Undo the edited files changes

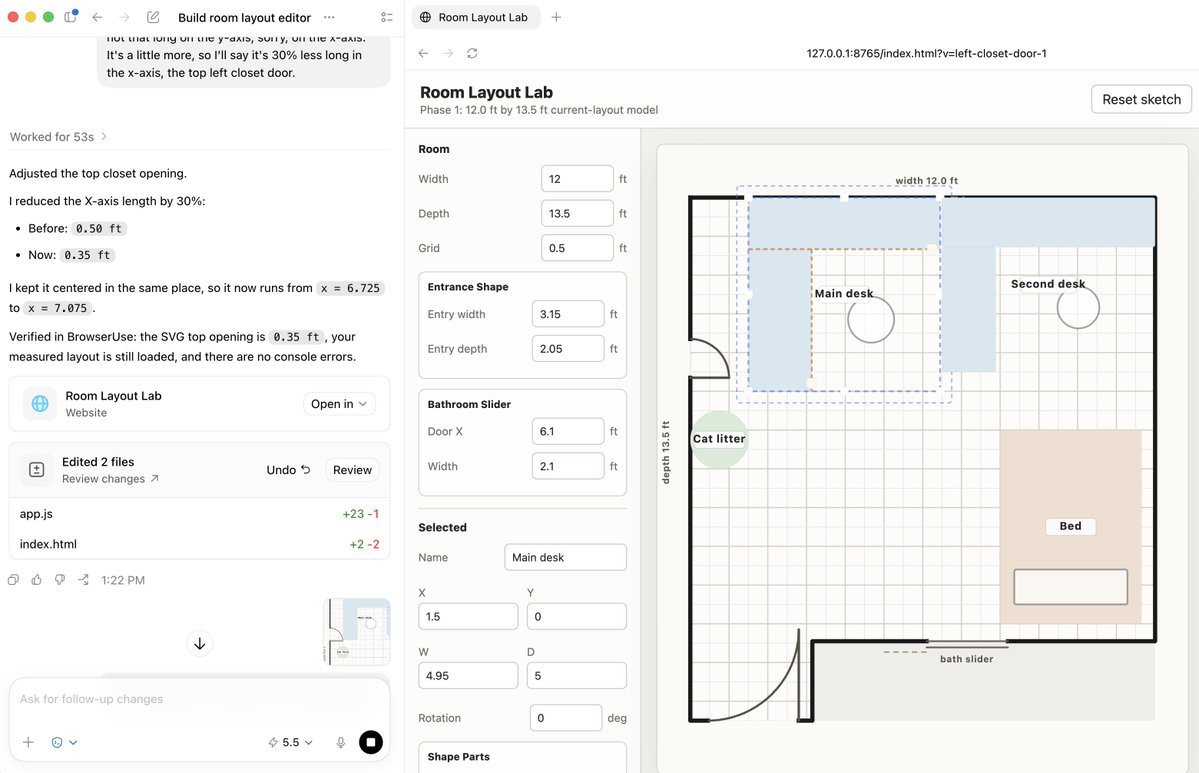click(x=288, y=469)
